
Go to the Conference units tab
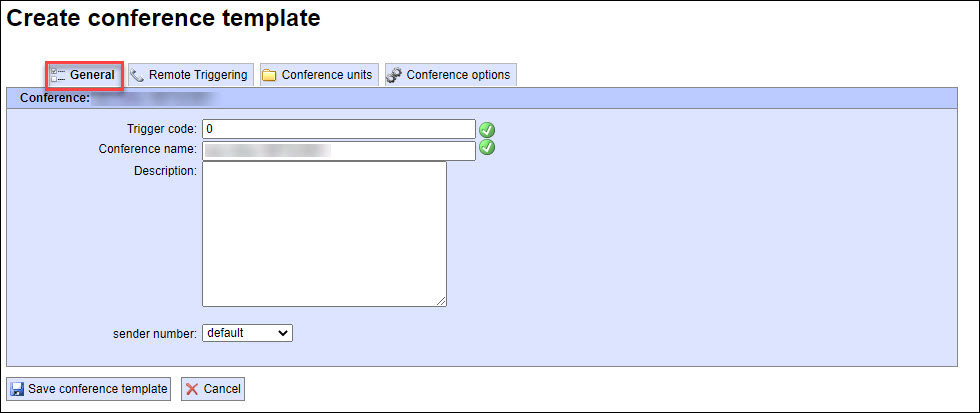(319, 75)
